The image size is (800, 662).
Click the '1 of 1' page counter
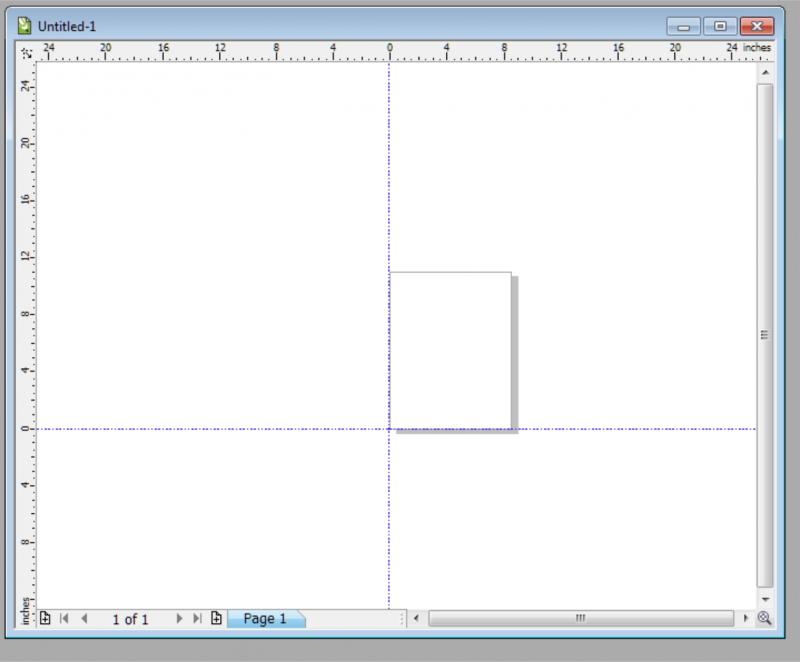pos(130,619)
